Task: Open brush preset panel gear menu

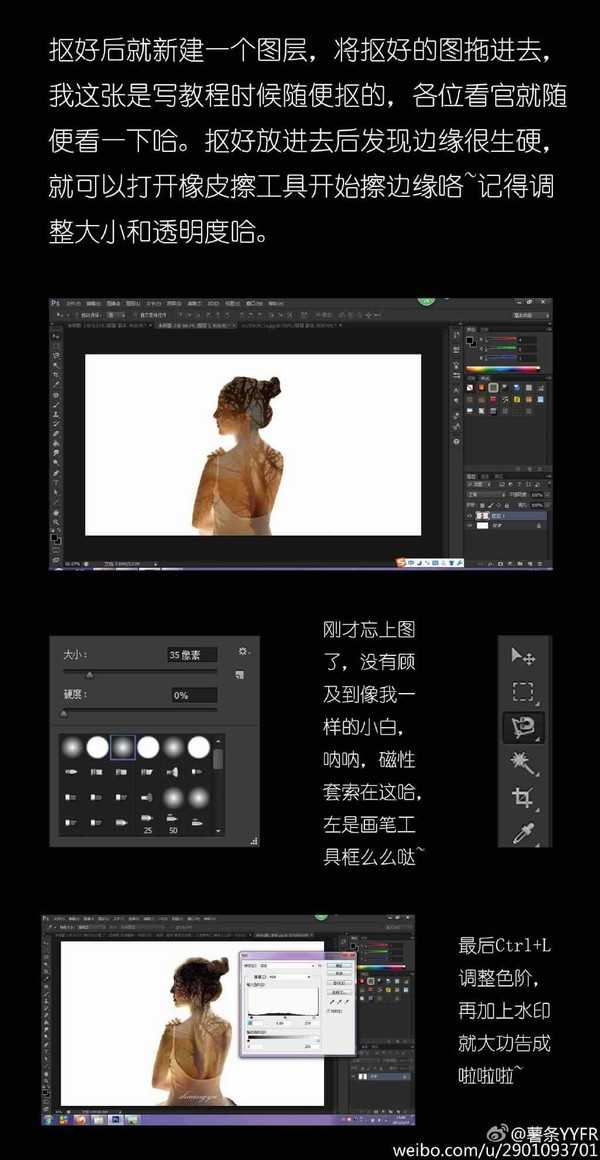Action: click(241, 651)
